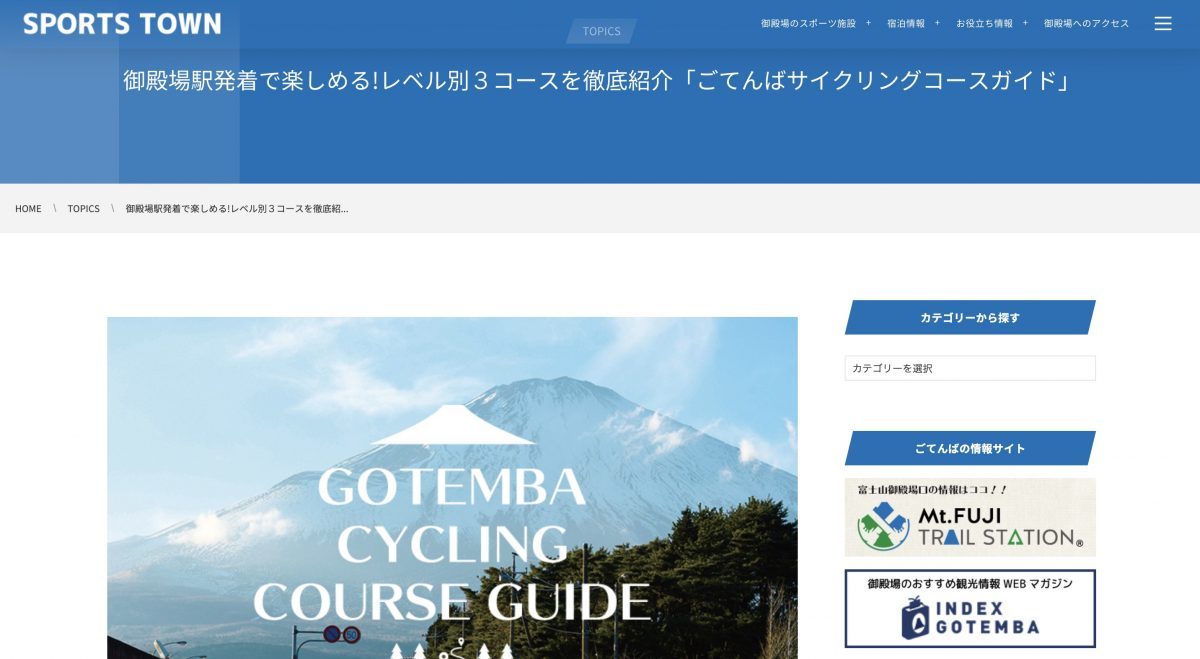
Task: Click the TOPICS tag above title
Action: (601, 31)
